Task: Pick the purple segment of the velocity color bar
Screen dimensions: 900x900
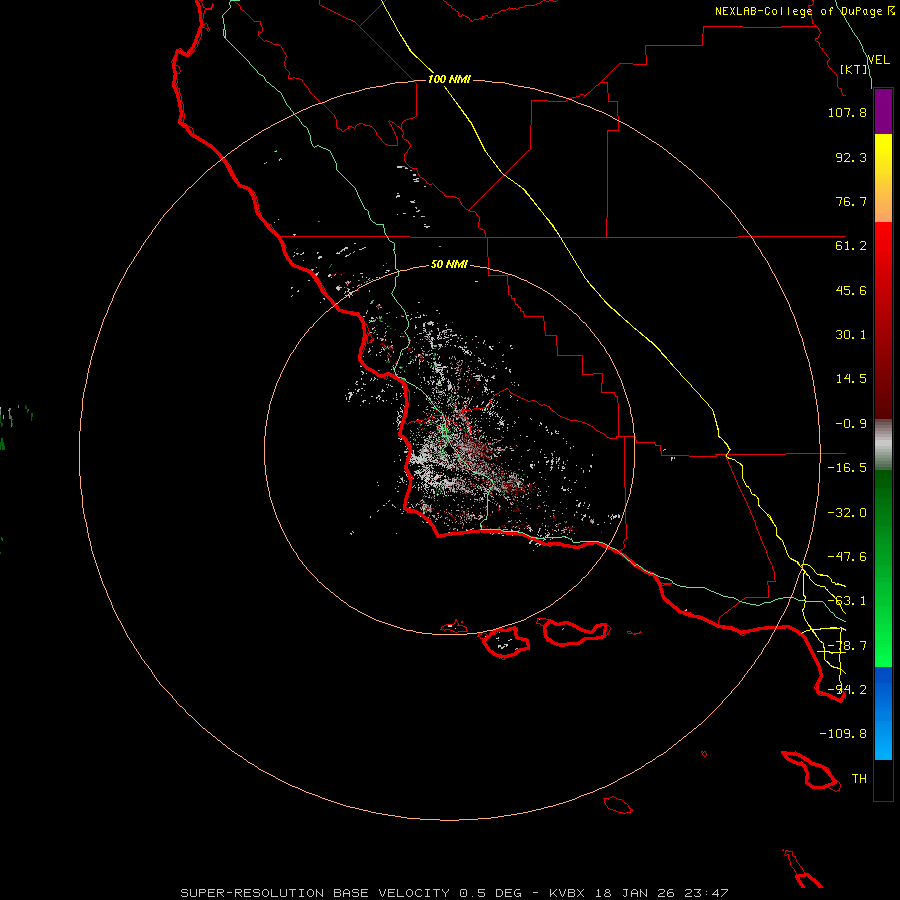Action: pyautogui.click(x=883, y=111)
